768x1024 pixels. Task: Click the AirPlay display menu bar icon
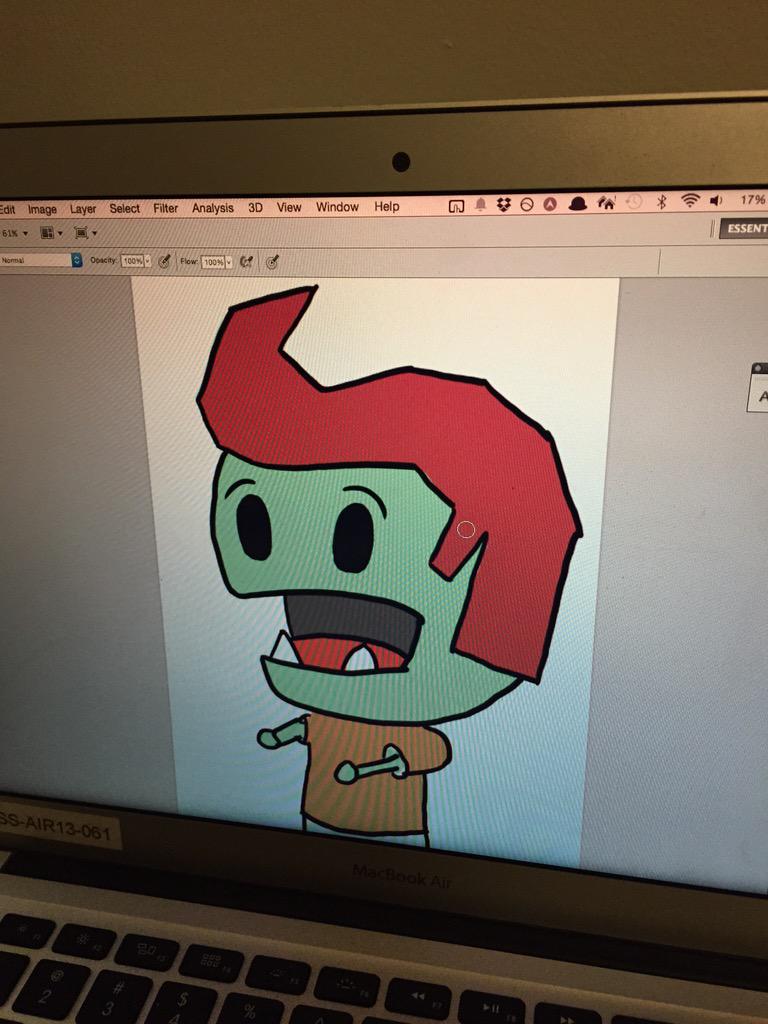(x=456, y=206)
